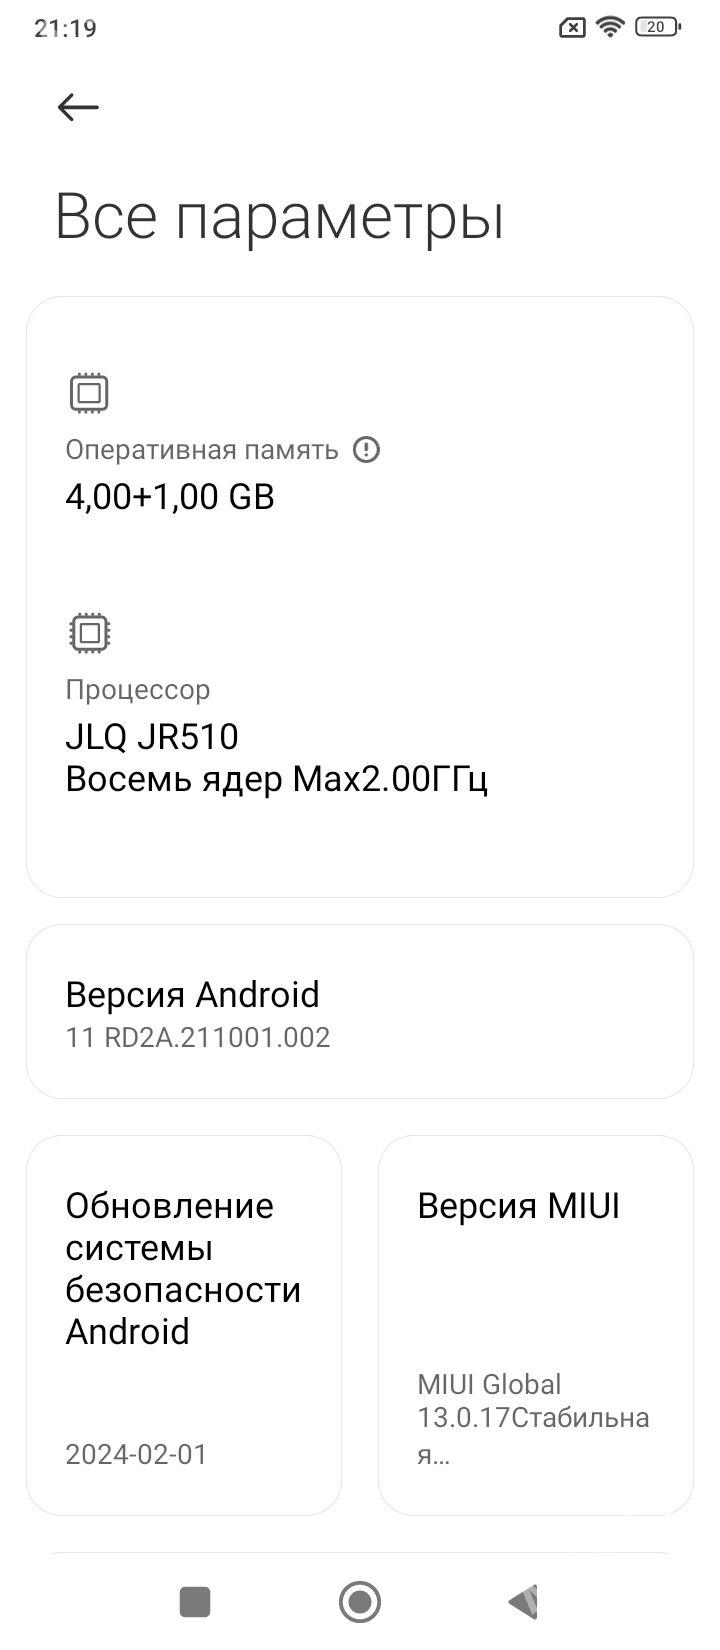Tap the 2024-02-01 security patch date
Viewport: 720px width, 1650px height.
tap(136, 1454)
